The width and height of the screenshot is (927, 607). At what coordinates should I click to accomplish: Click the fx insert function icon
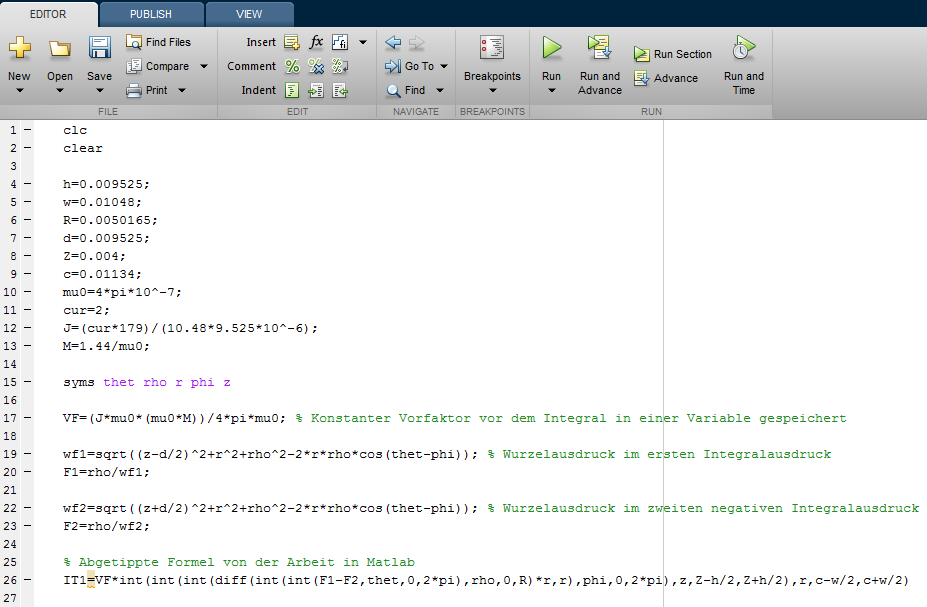316,42
